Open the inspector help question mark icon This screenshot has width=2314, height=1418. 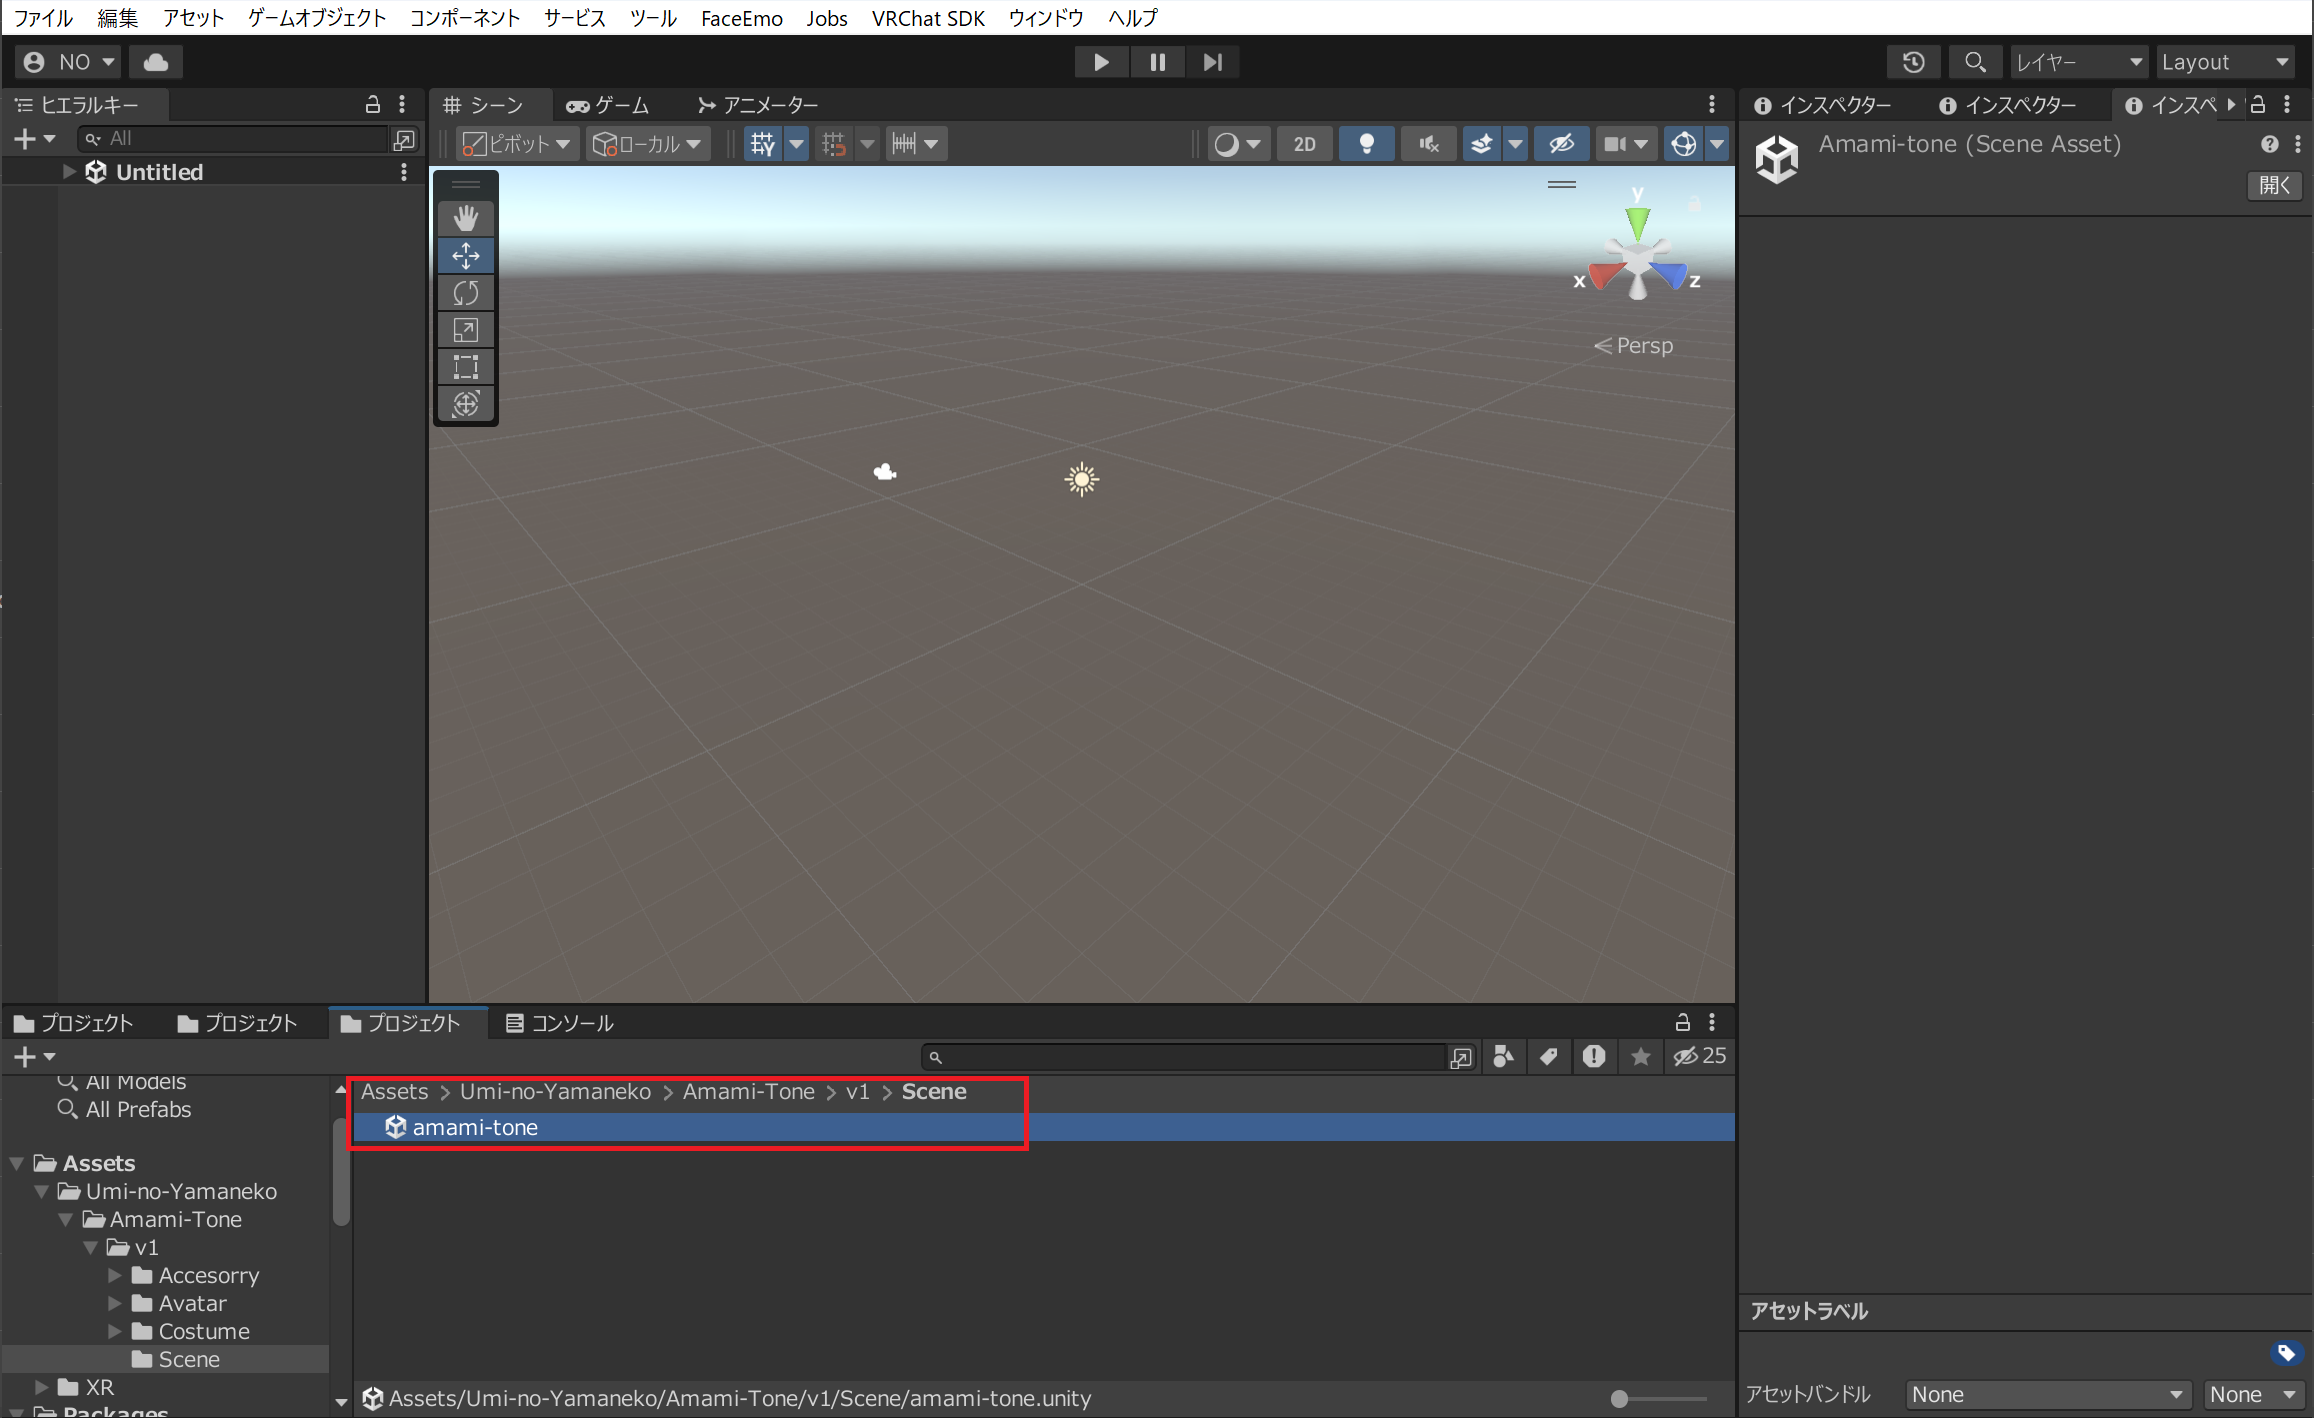2269,144
